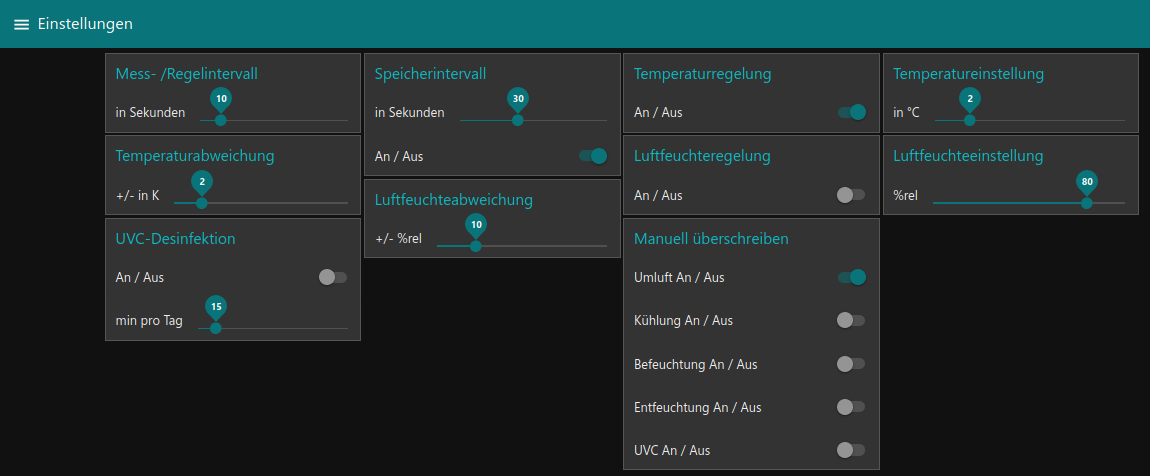Enable Luftfeuchteregelung An / Aus switch

pos(851,195)
